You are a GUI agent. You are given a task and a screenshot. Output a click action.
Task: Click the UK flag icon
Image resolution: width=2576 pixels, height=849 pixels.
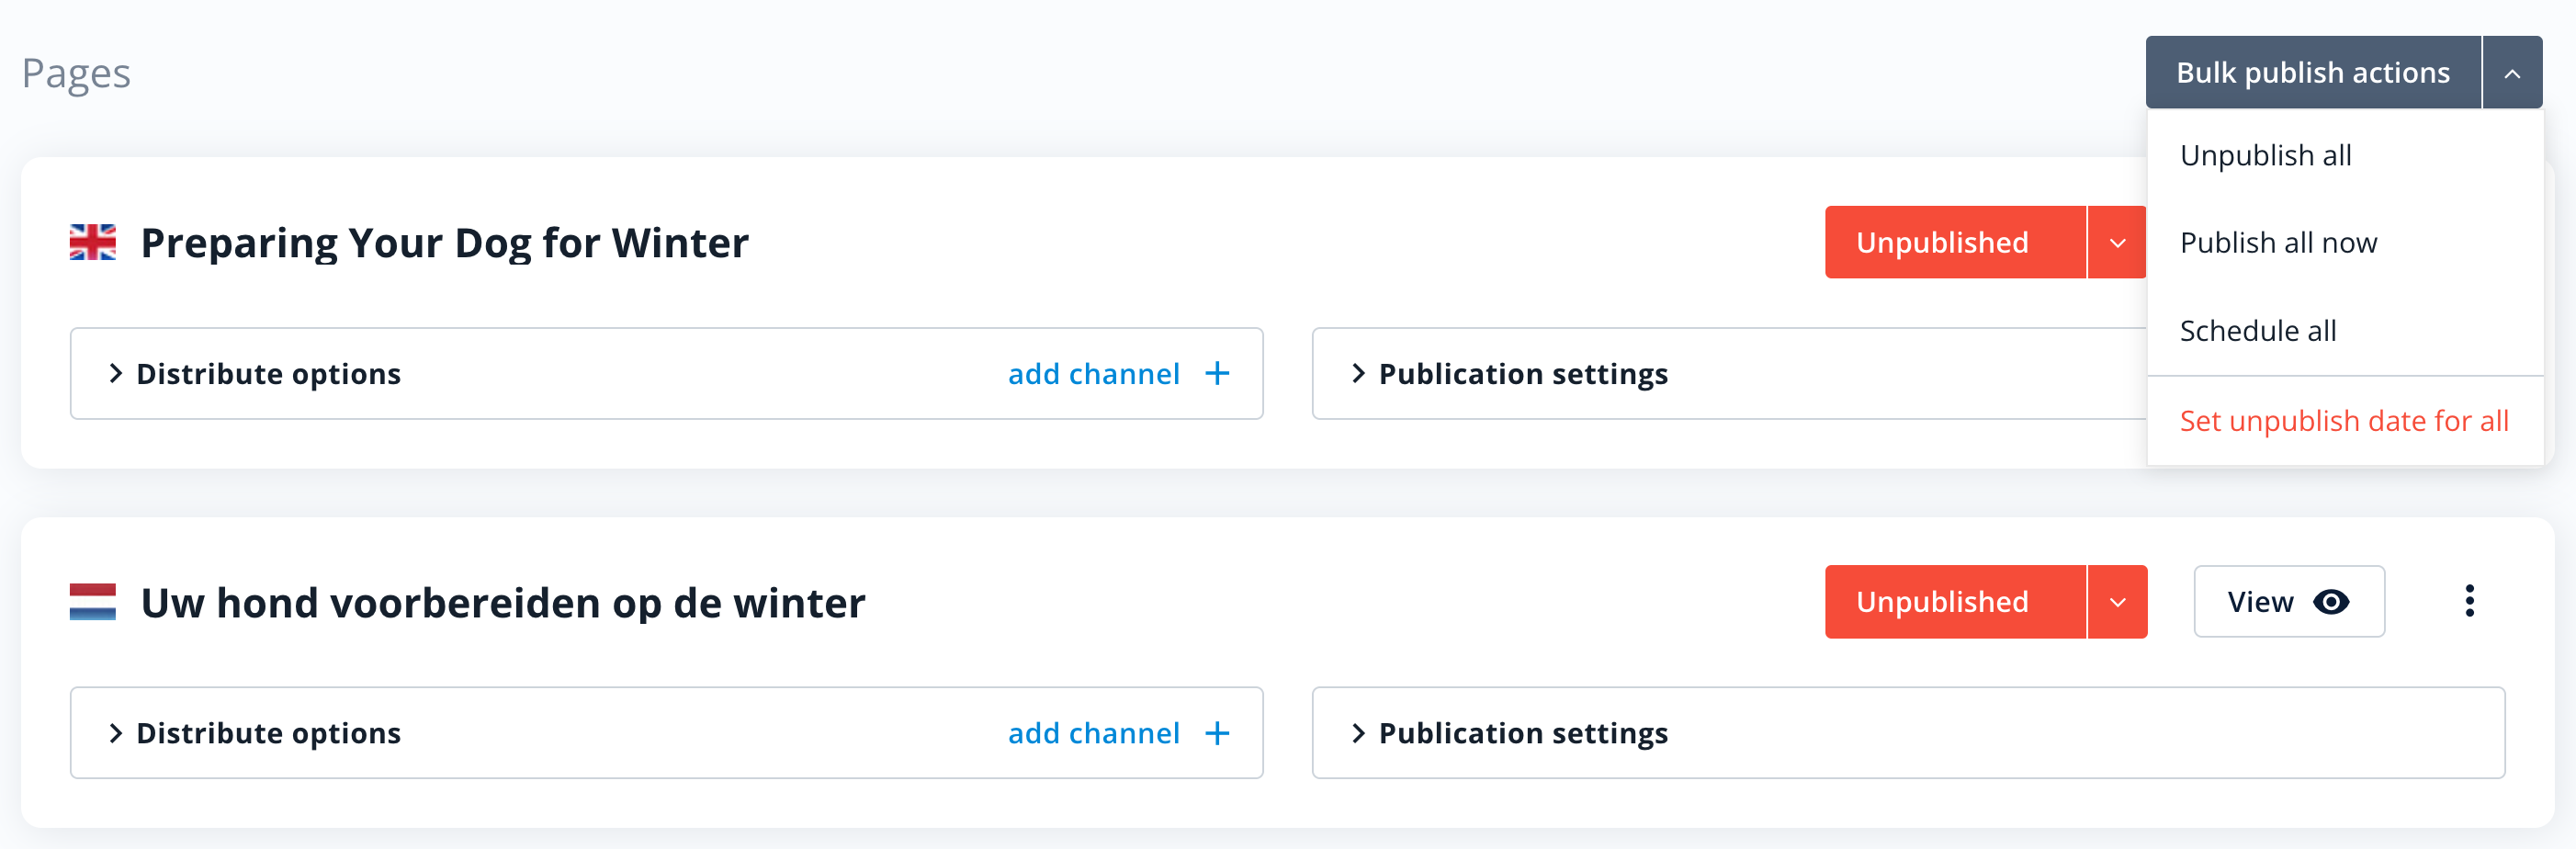pos(92,242)
